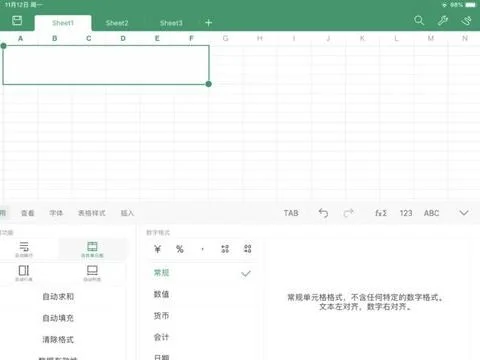Screen dimensions: 480x360
Task: Select column header B
Action: point(55,38)
